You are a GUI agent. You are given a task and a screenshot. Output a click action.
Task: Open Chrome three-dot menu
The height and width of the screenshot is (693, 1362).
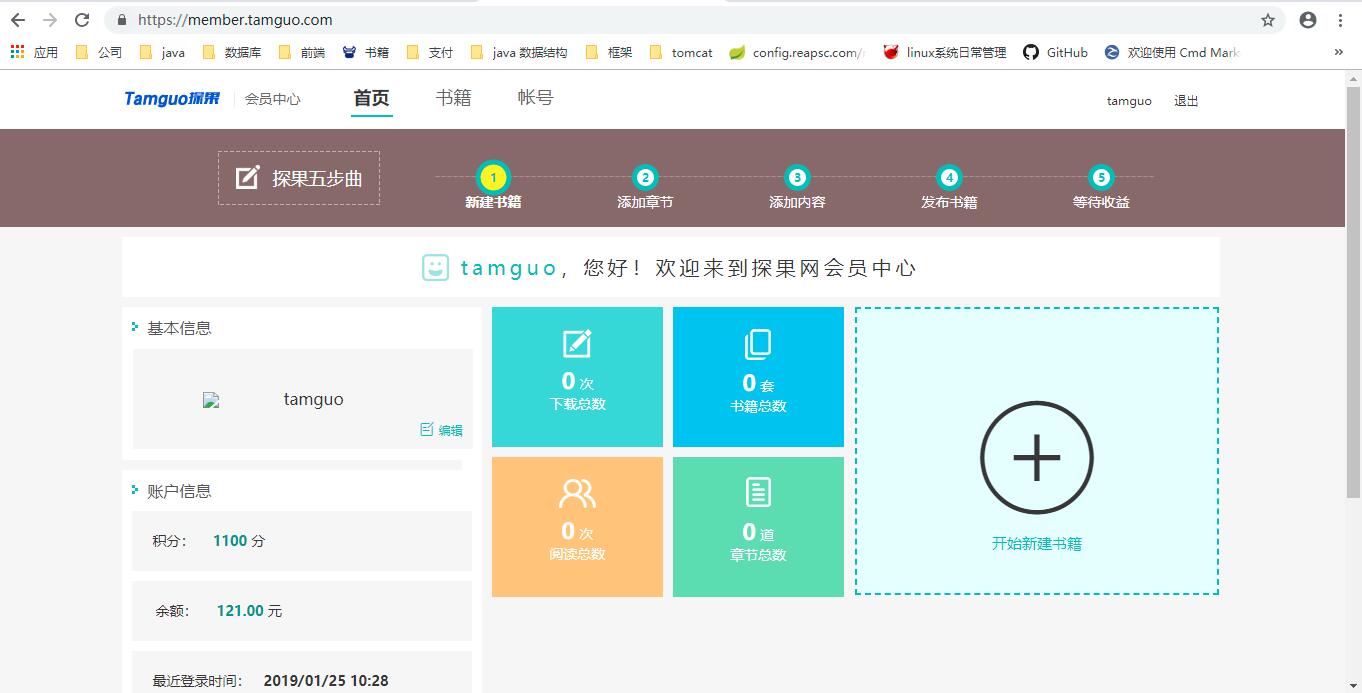click(1340, 20)
